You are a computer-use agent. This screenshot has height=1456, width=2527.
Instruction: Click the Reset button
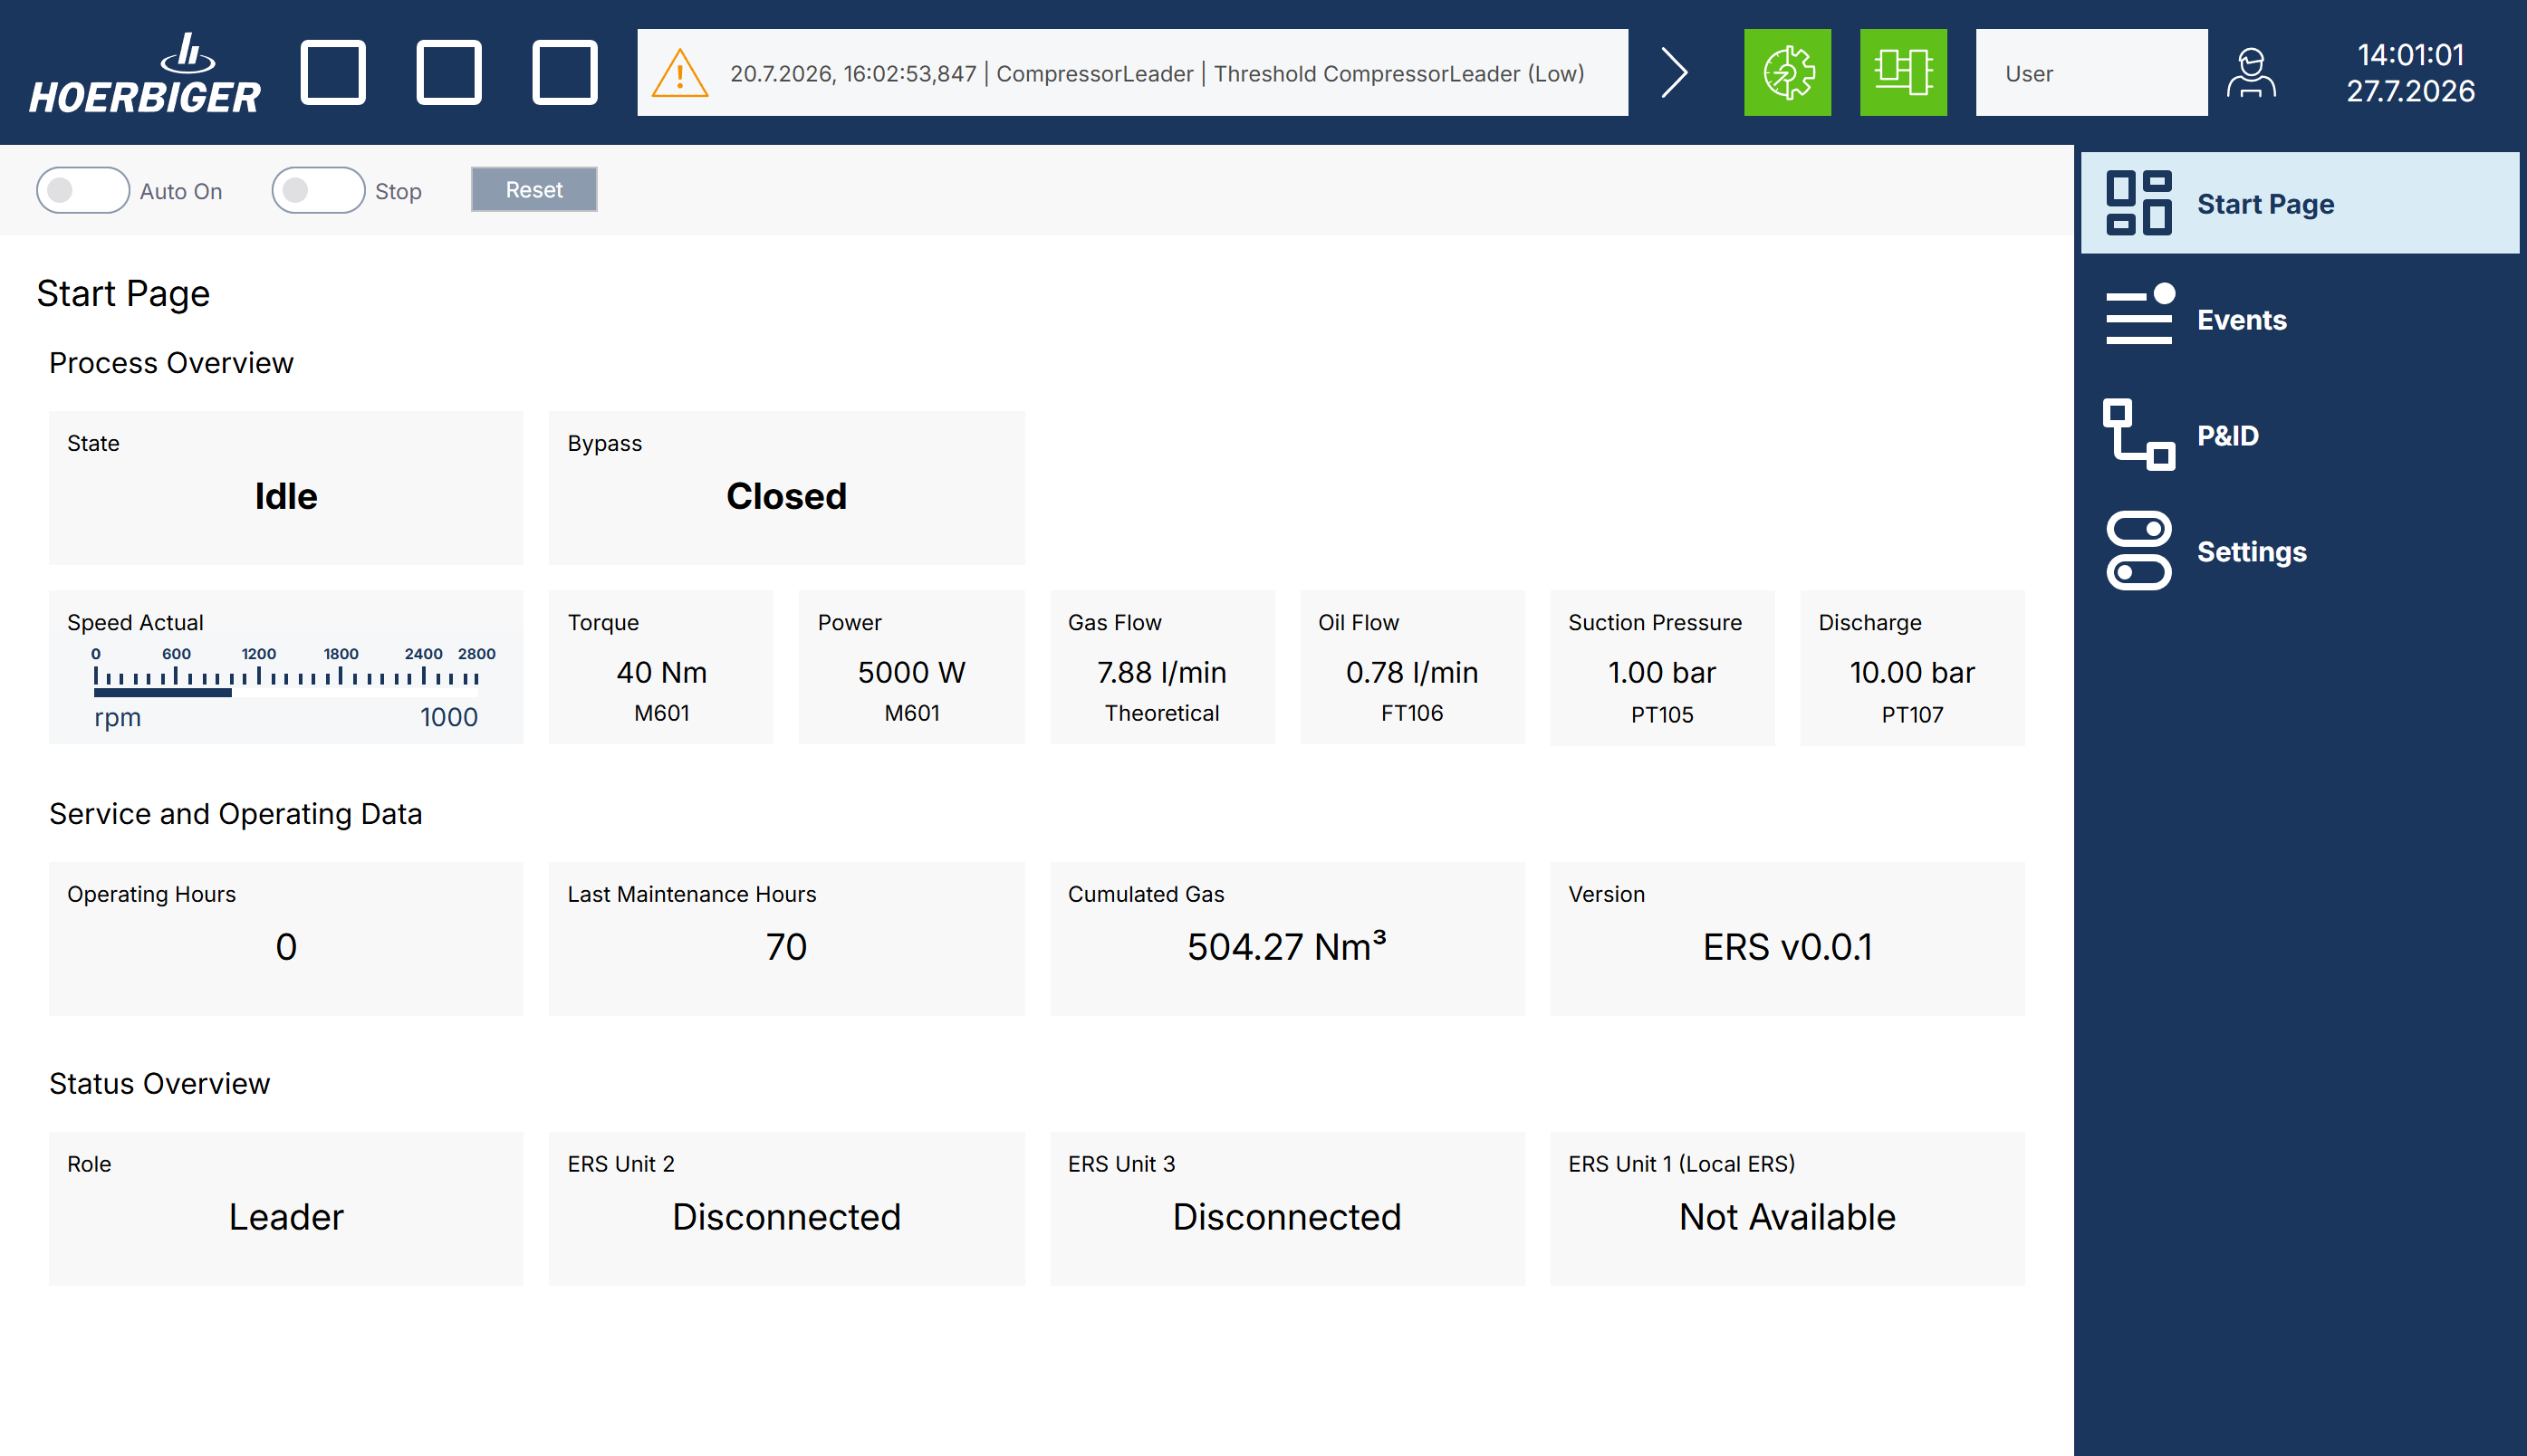pos(534,190)
